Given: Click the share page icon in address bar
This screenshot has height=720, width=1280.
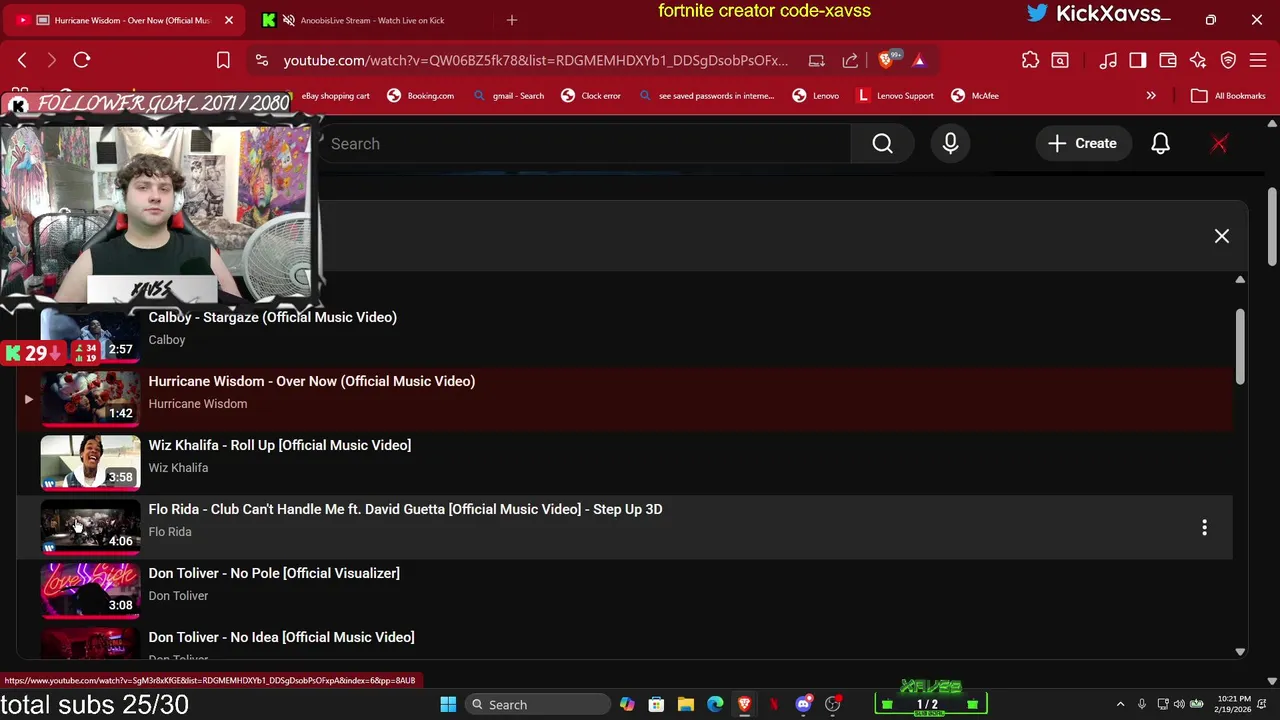Looking at the screenshot, I should click(850, 60).
